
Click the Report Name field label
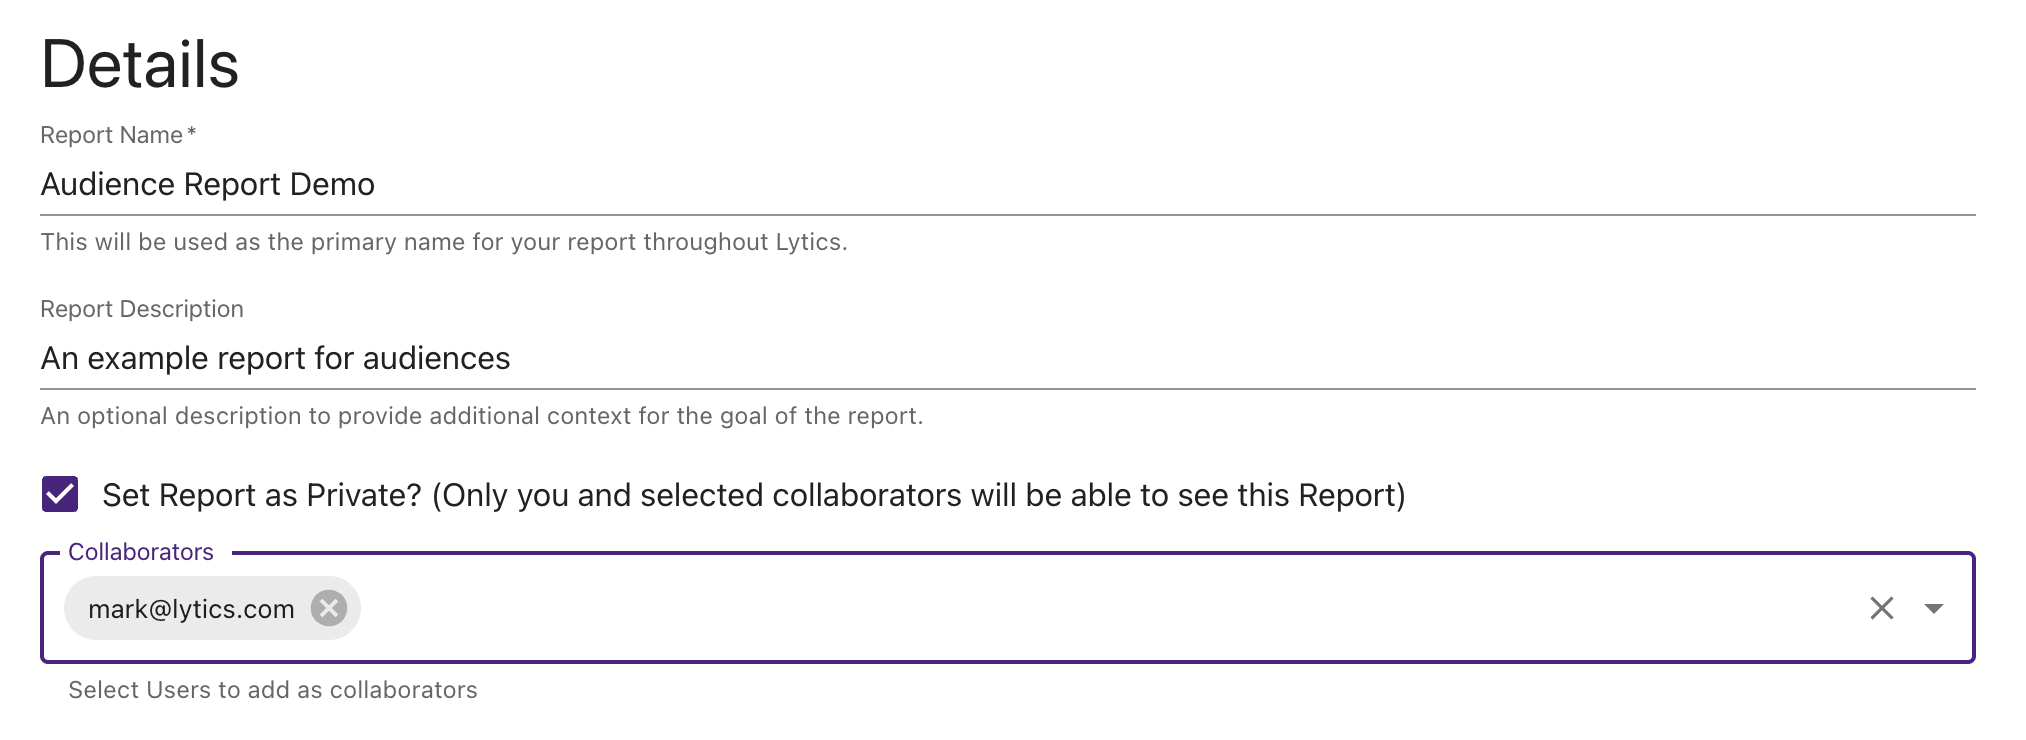click(x=111, y=135)
